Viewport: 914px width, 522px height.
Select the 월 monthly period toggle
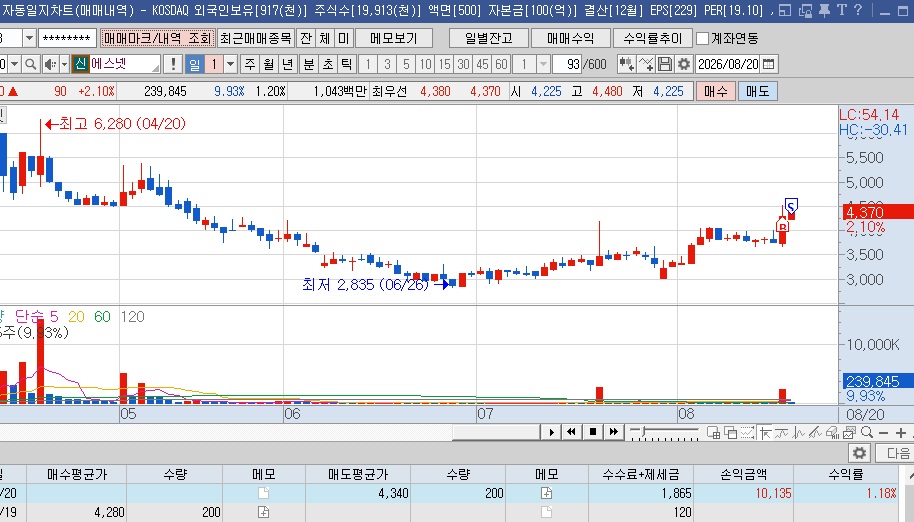pyautogui.click(x=269, y=64)
